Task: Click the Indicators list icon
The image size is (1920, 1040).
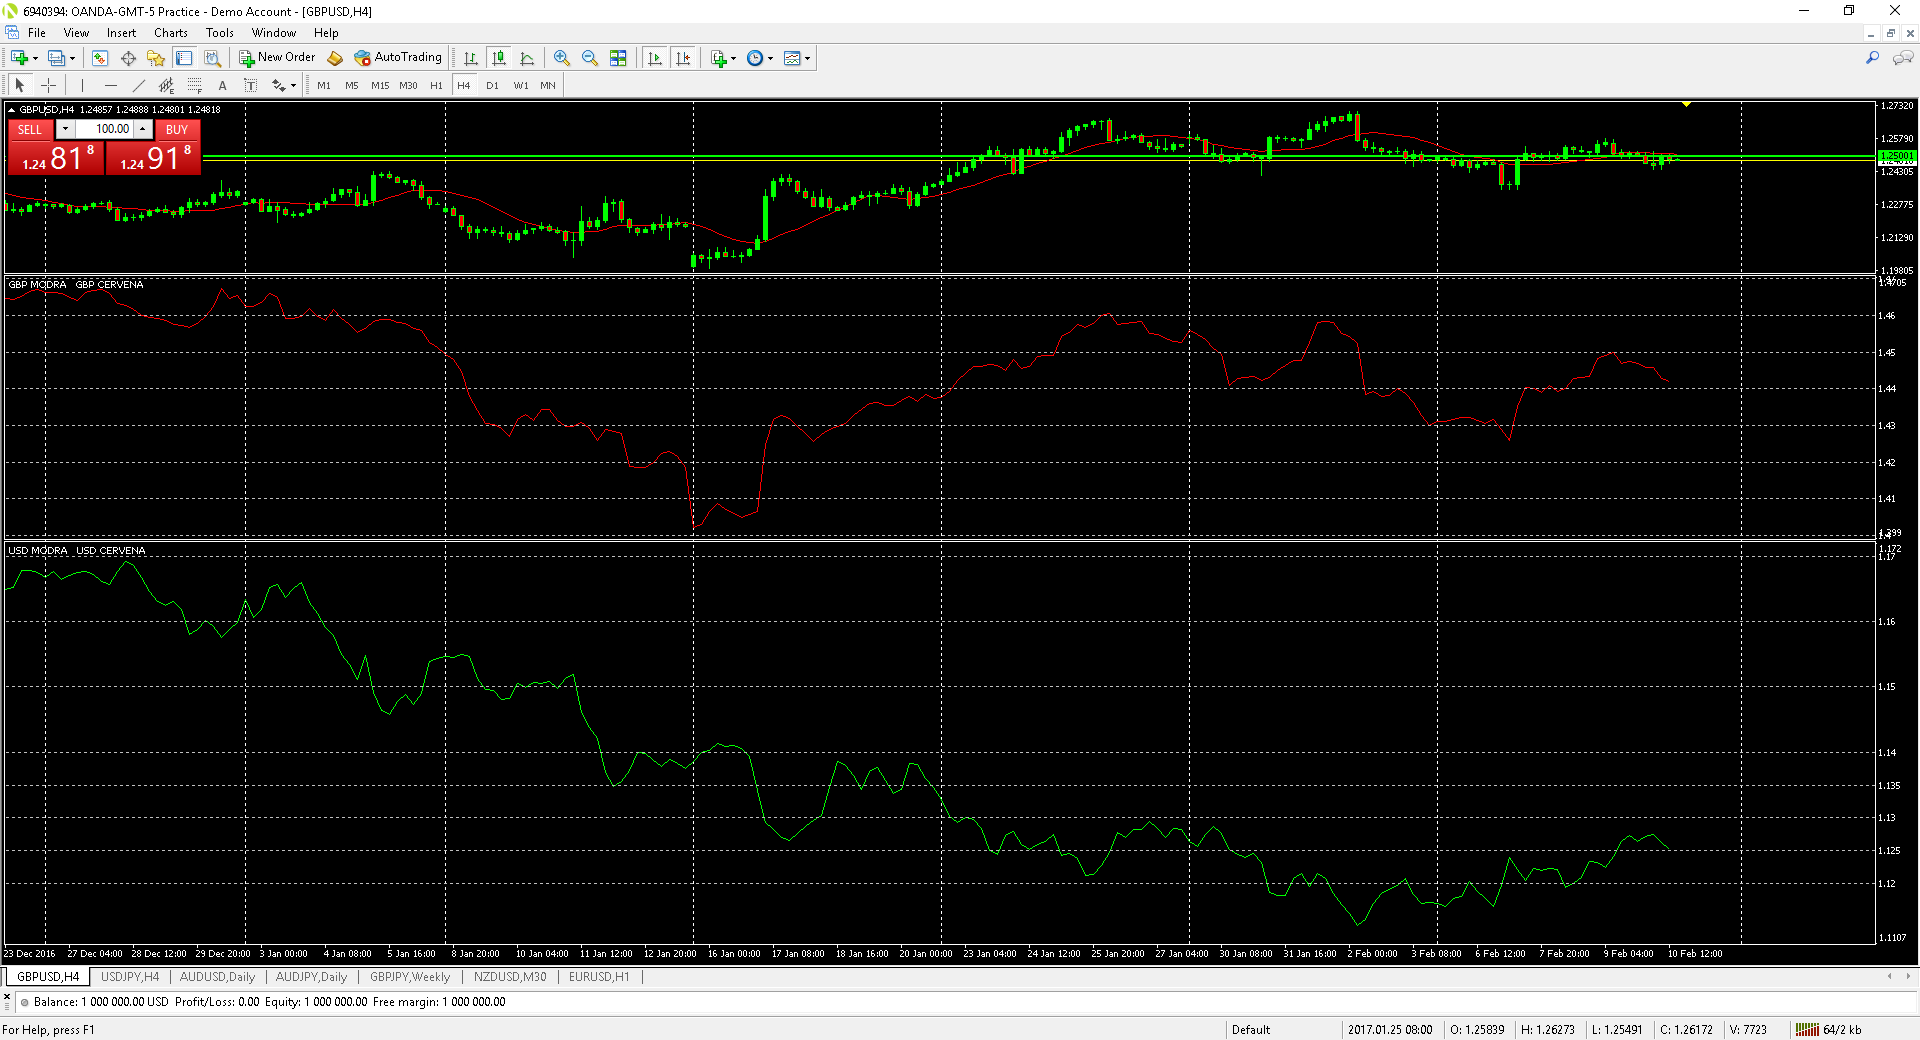Action: tap(719, 58)
